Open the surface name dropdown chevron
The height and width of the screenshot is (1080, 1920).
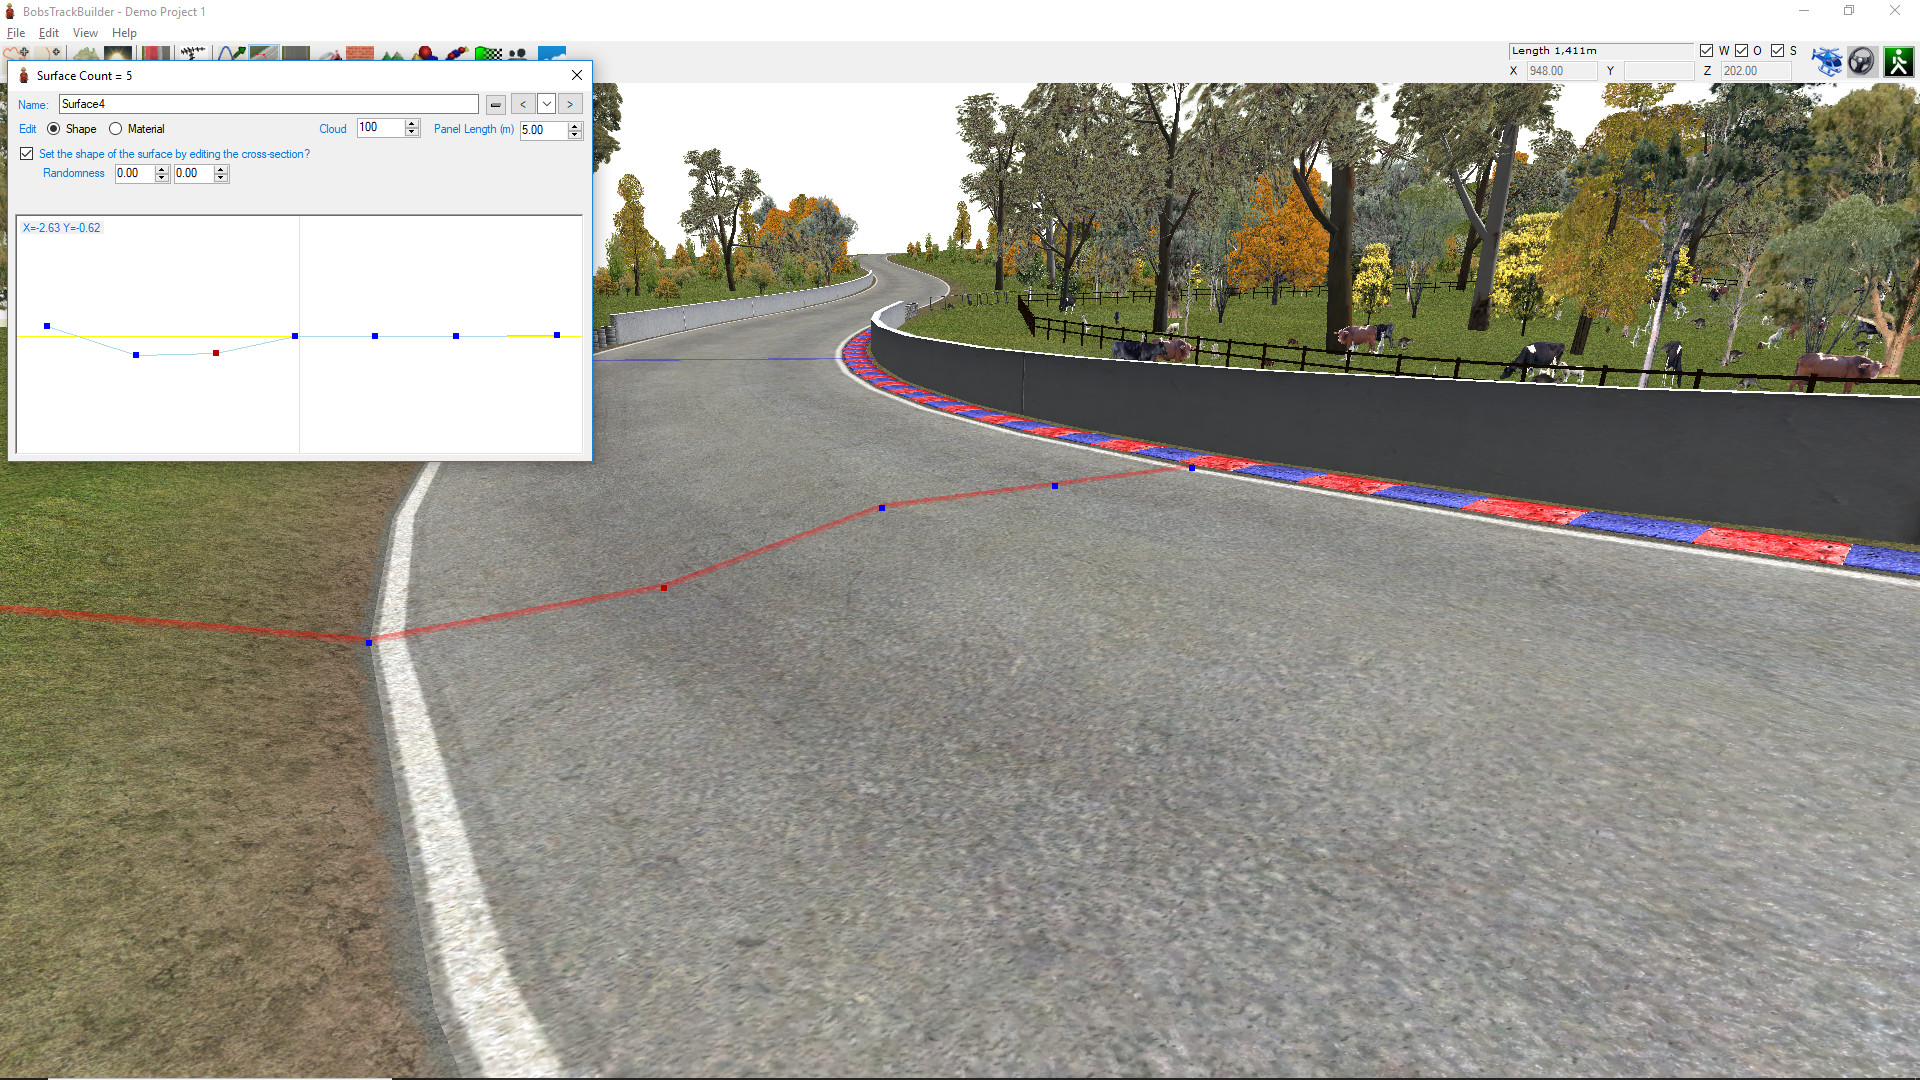(547, 103)
